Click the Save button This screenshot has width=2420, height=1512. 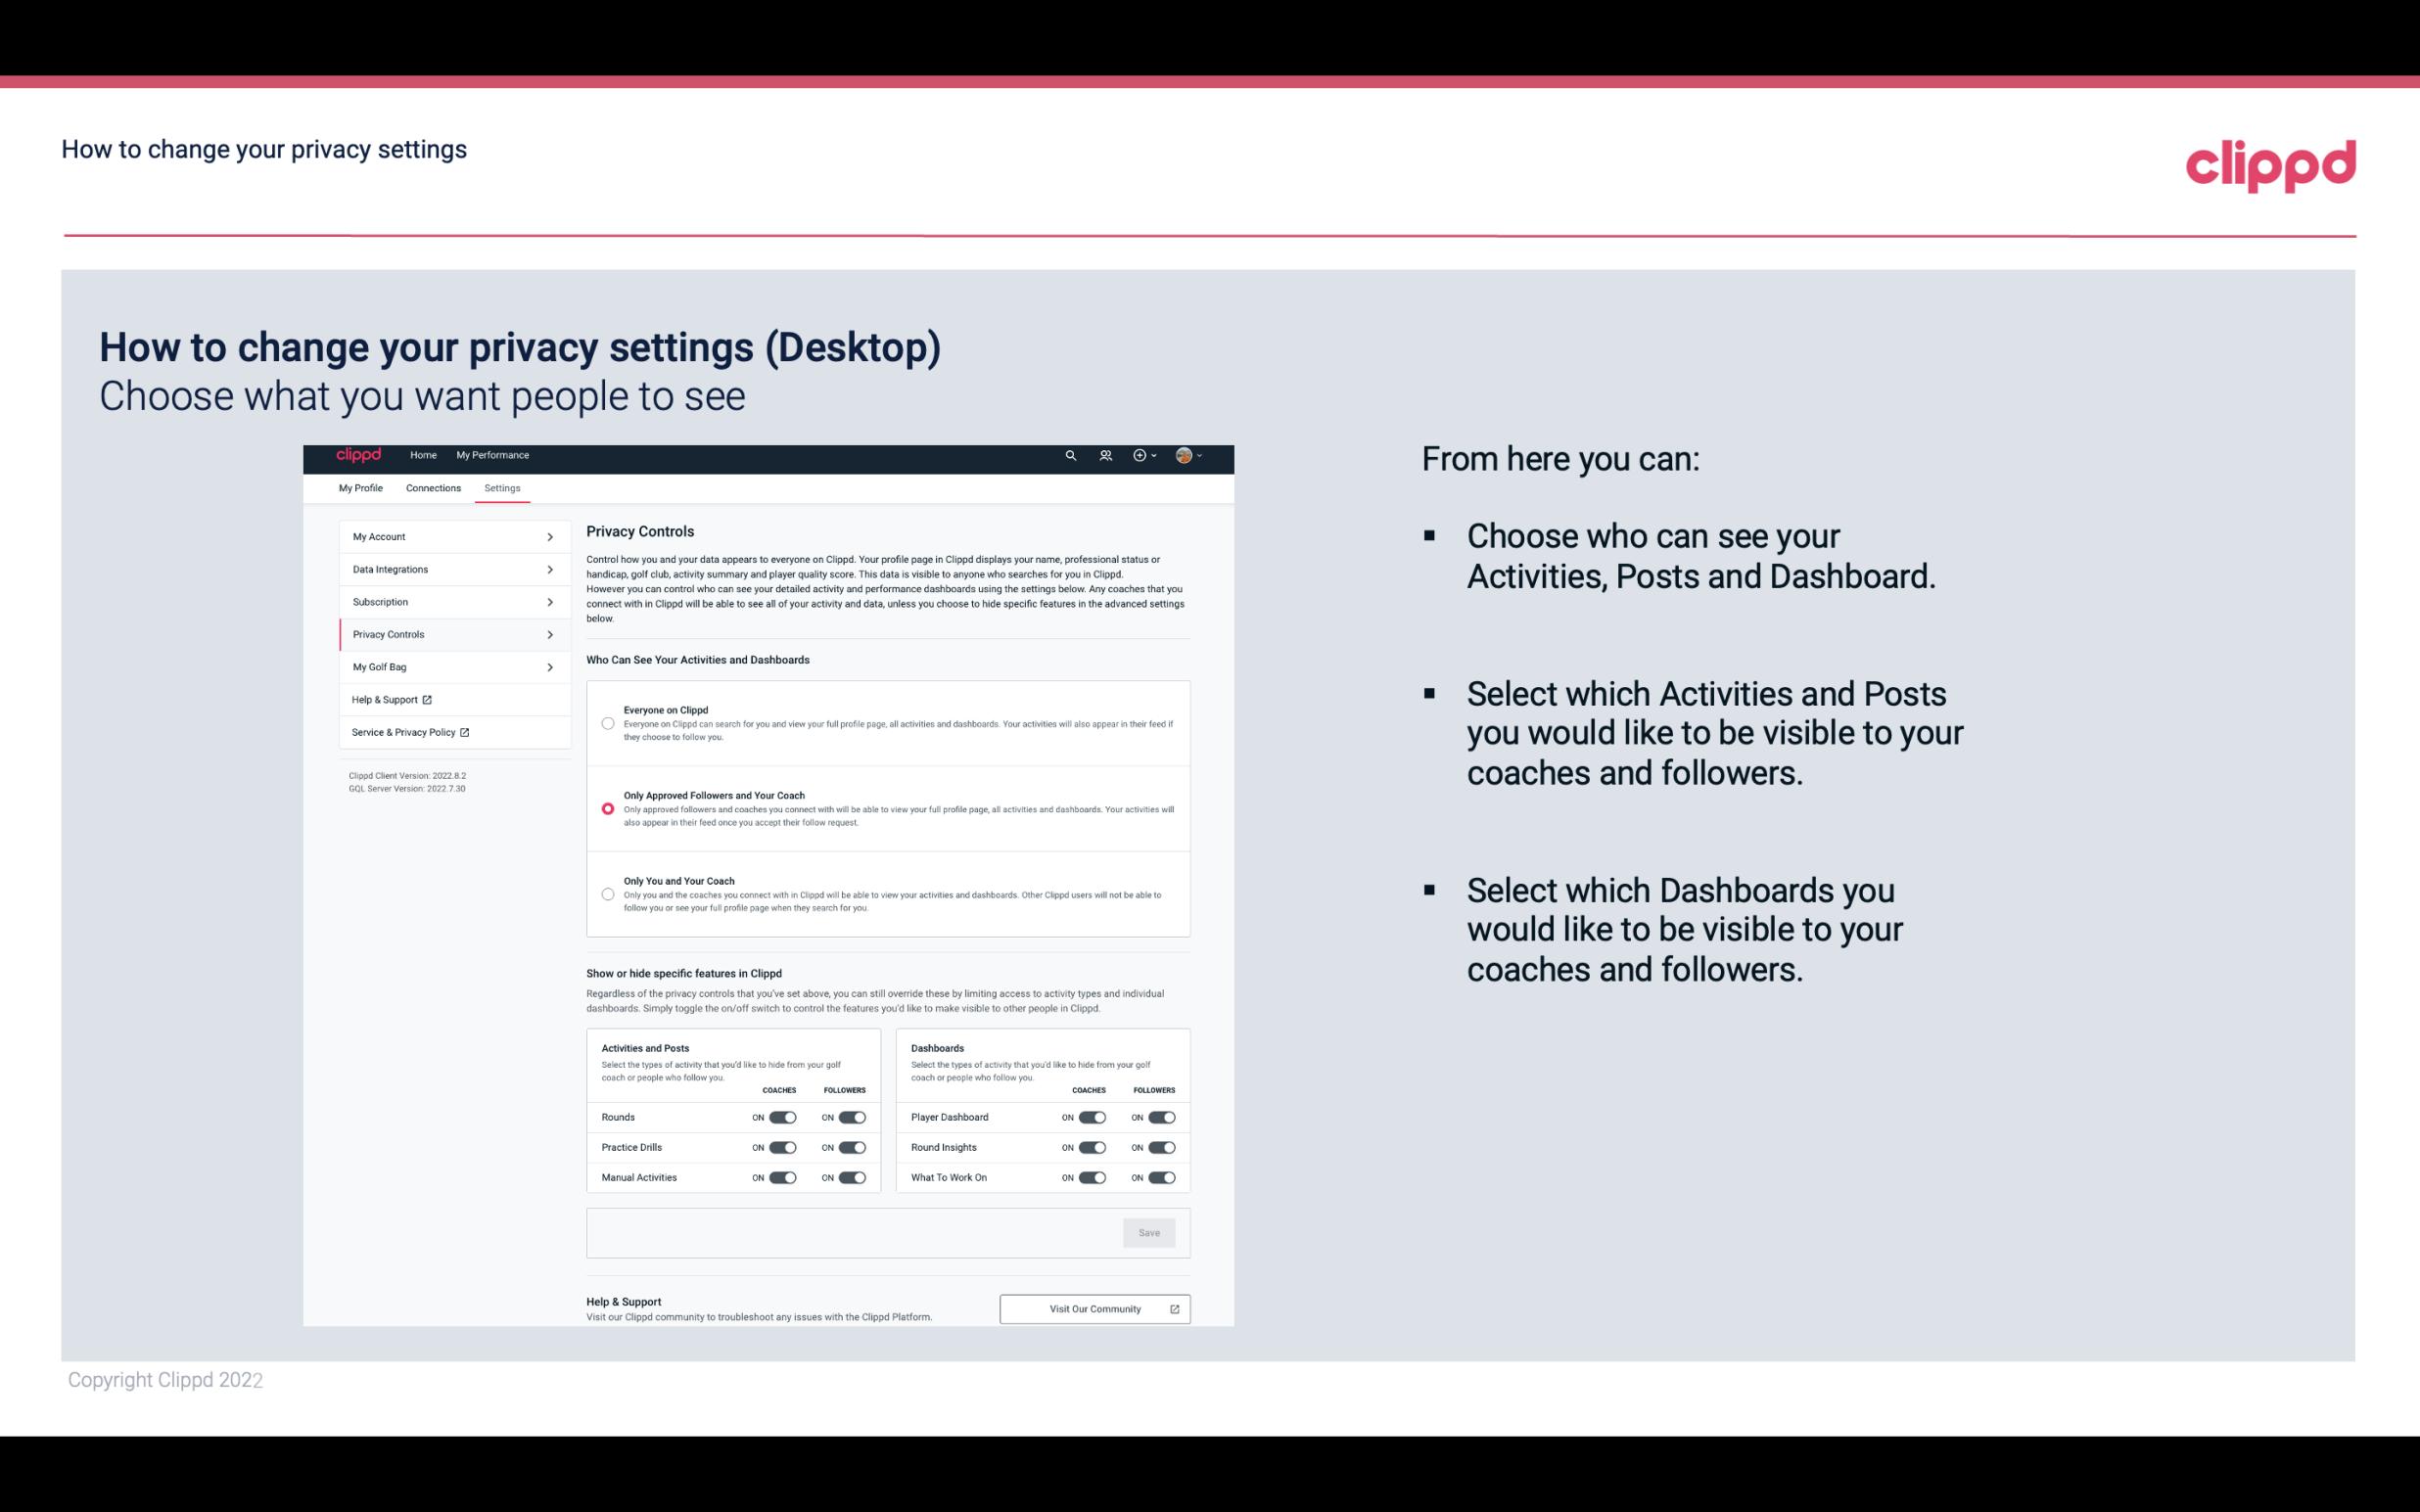(1148, 1231)
